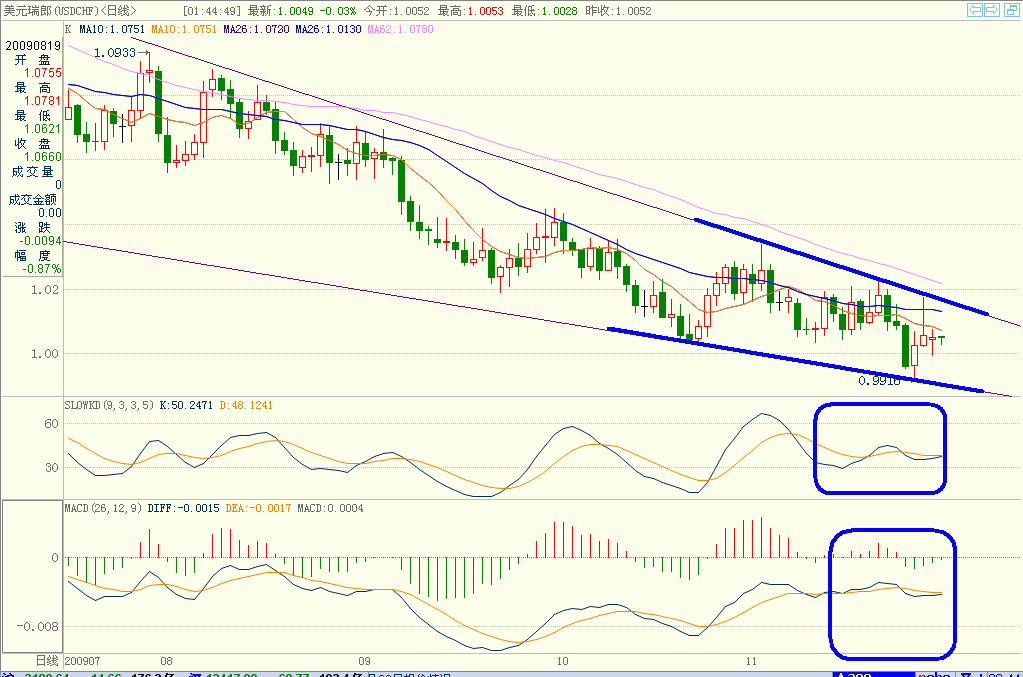This screenshot has width=1023, height=677.
Task: Click the 11 month marker on time axis
Action: pos(751,661)
